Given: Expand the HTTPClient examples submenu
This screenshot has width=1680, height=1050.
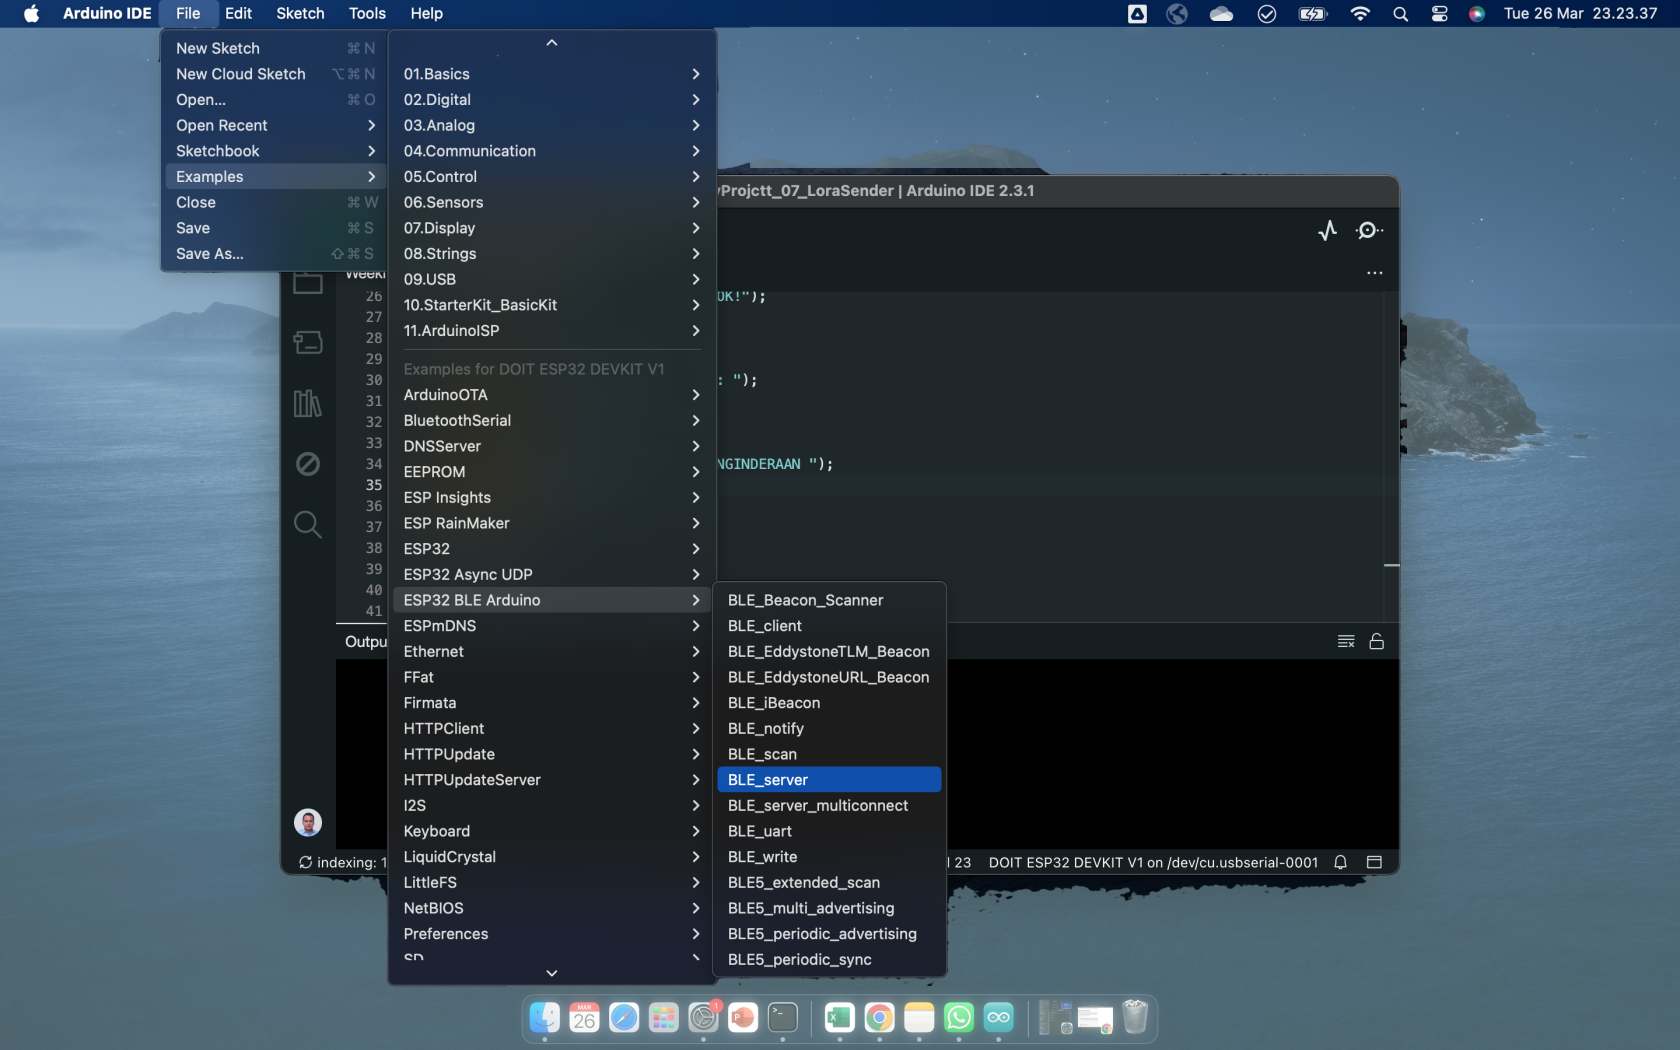Looking at the screenshot, I should tap(552, 729).
